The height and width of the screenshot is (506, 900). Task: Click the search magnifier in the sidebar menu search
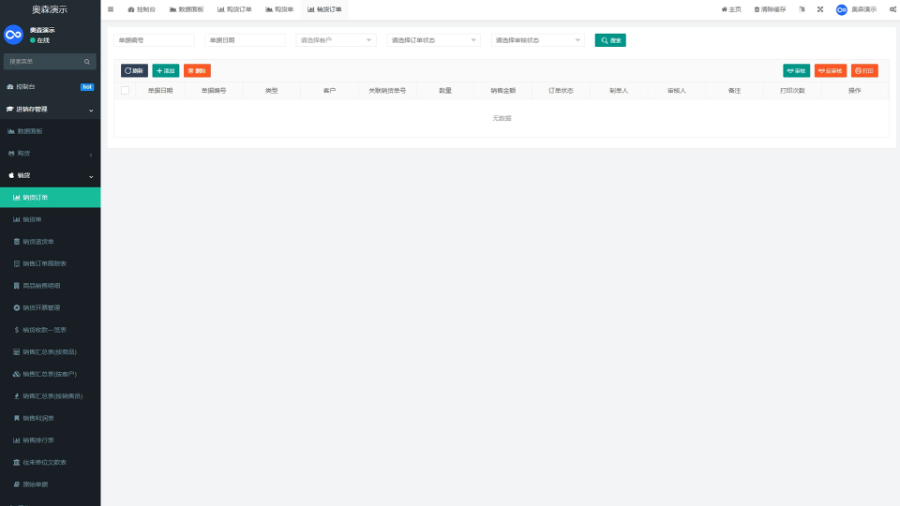[87, 61]
